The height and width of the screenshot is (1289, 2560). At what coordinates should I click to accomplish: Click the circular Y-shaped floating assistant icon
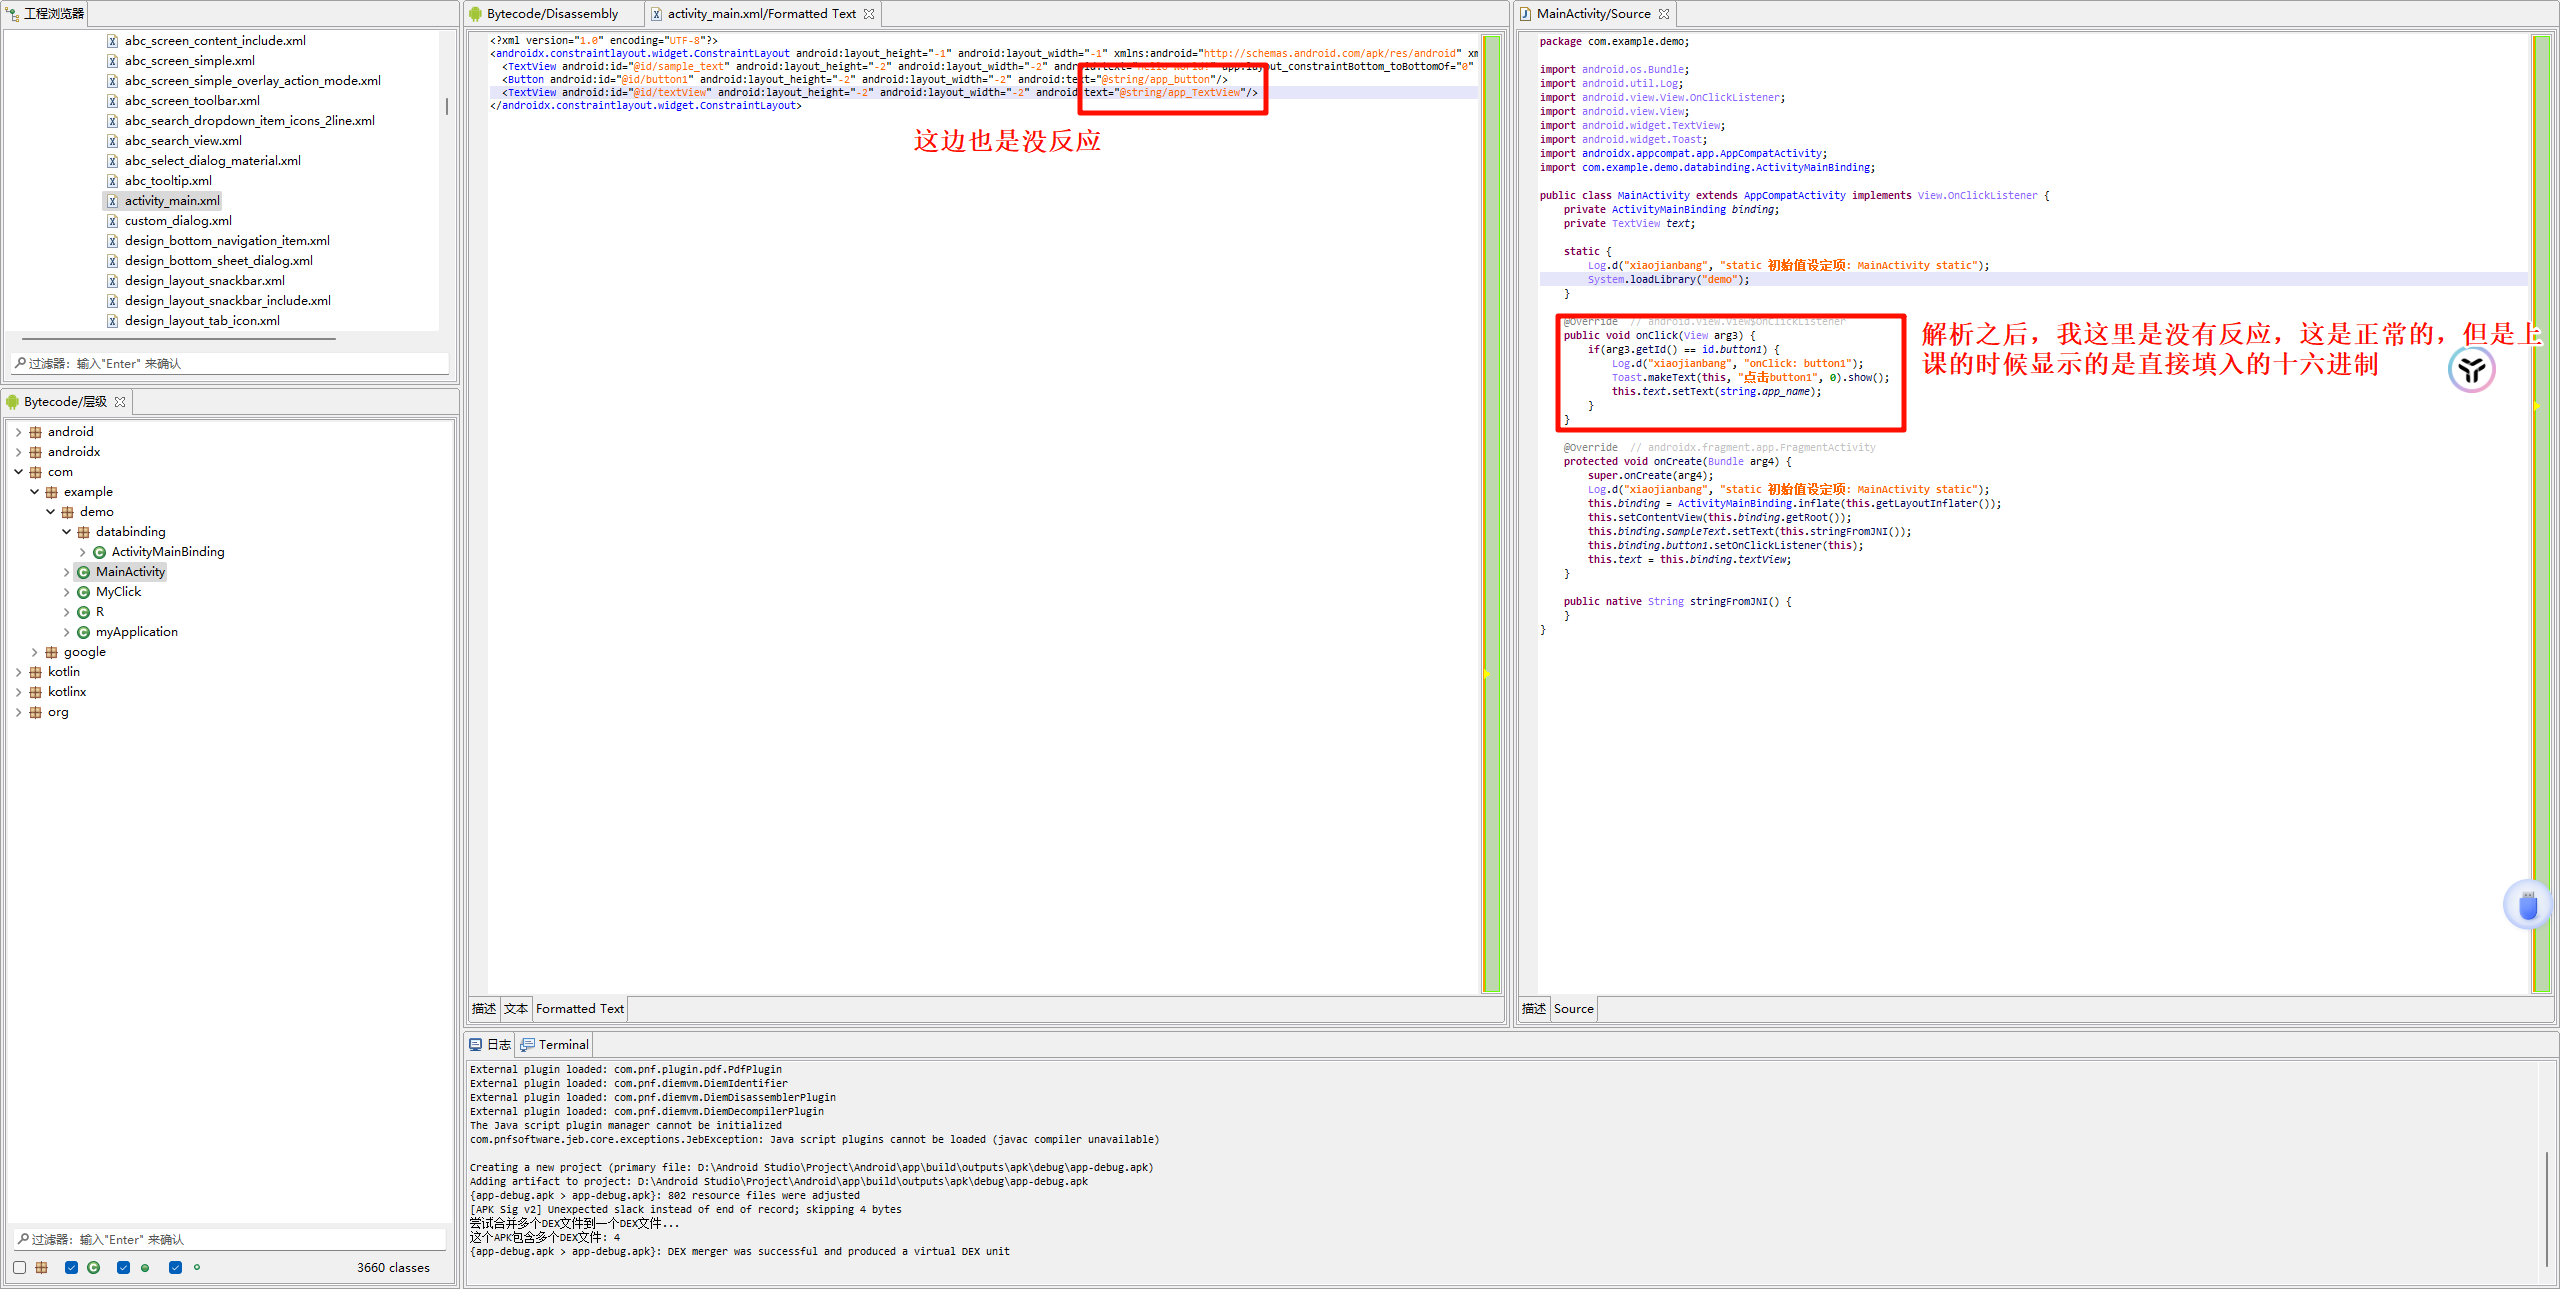[x=2471, y=369]
